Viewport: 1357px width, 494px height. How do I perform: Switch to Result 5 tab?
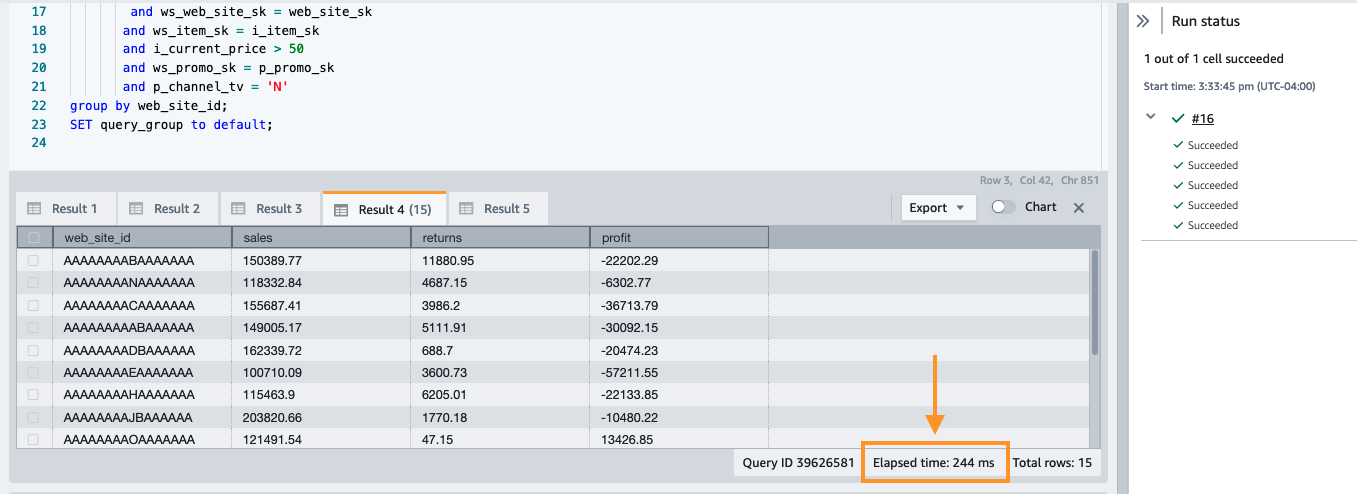[497, 208]
